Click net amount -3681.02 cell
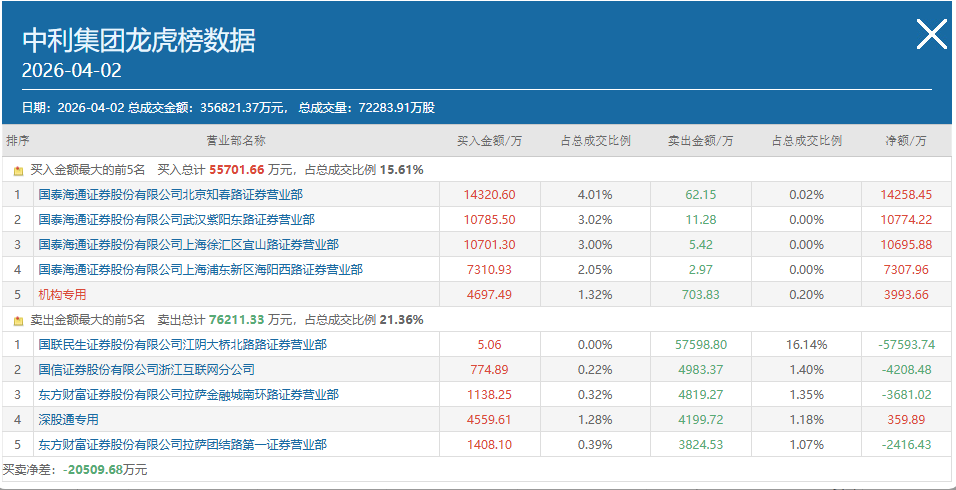Viewport: 956px width, 490px height. pyautogui.click(x=906, y=395)
